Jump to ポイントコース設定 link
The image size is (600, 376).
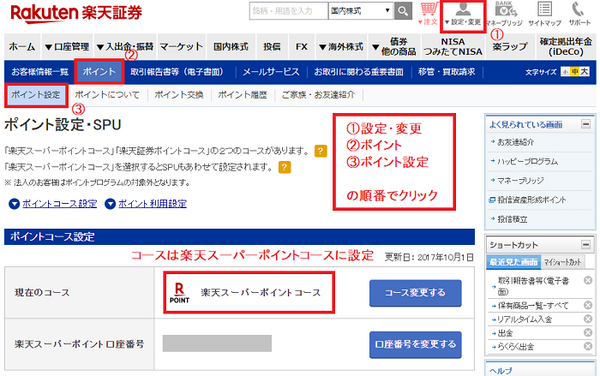pos(59,203)
